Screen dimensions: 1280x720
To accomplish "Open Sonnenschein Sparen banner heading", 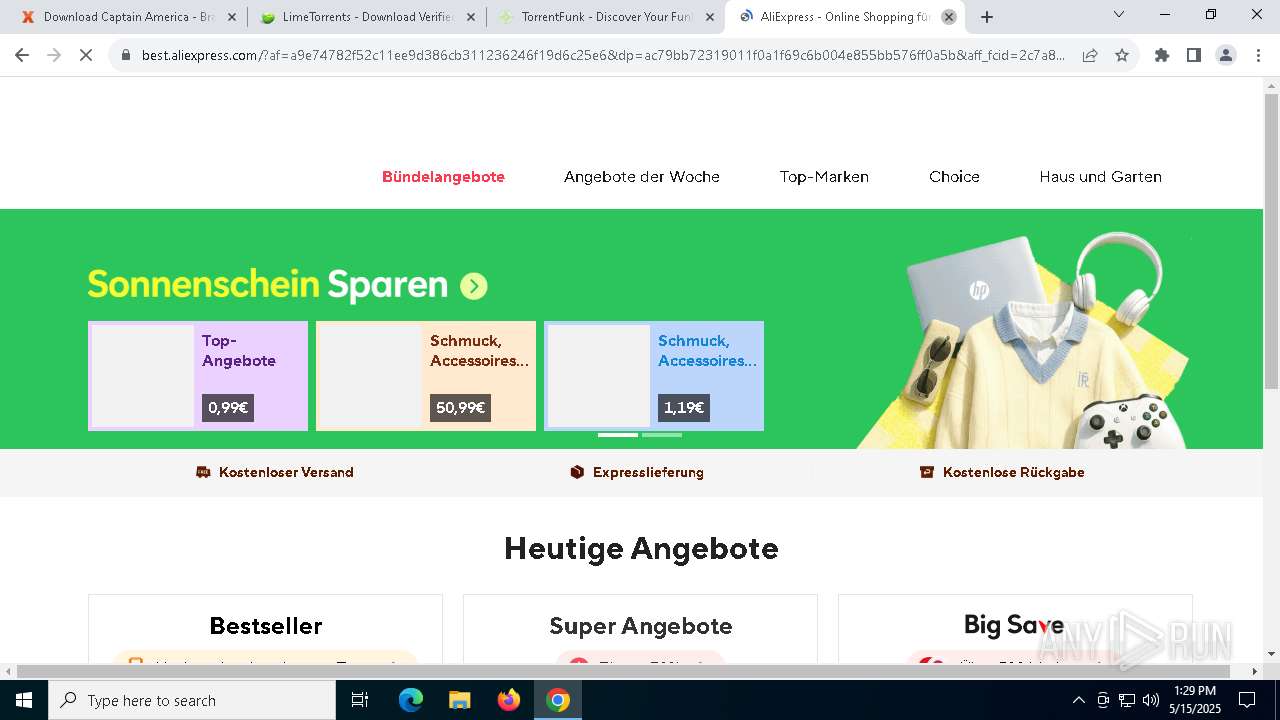I will pyautogui.click(x=268, y=285).
